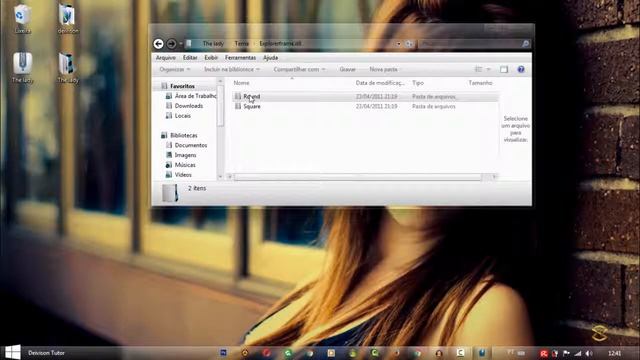
Task: Open the Editar menu
Action: pyautogui.click(x=190, y=58)
